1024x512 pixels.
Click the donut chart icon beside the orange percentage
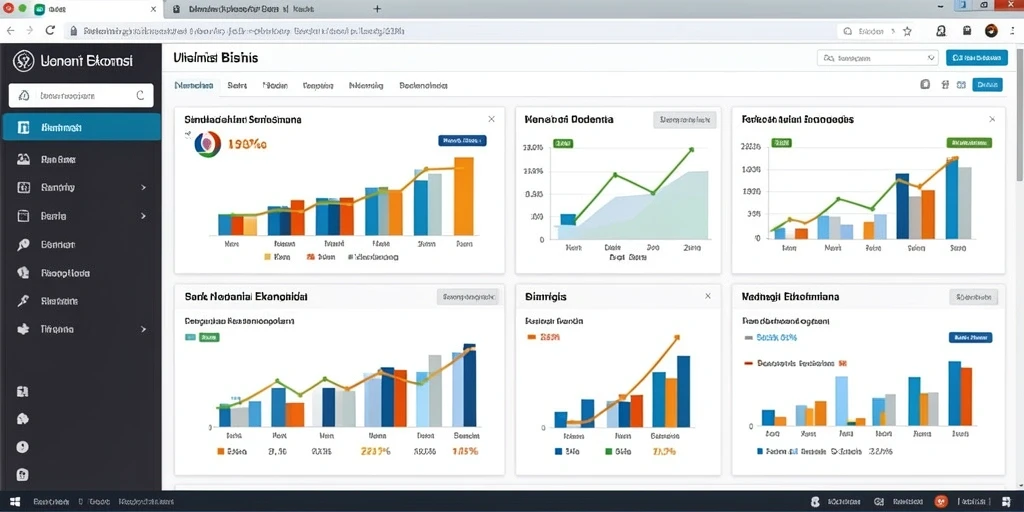[207, 143]
